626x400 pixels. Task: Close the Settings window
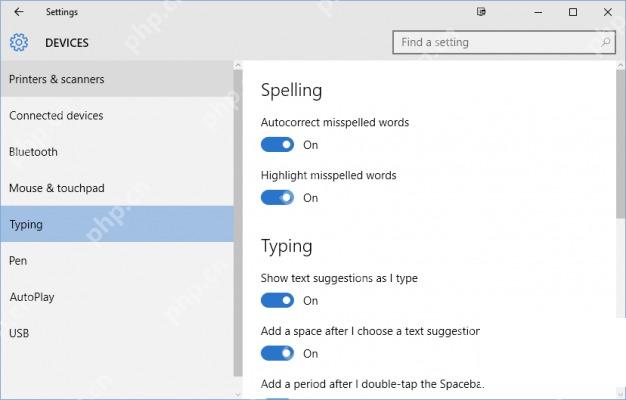click(608, 12)
